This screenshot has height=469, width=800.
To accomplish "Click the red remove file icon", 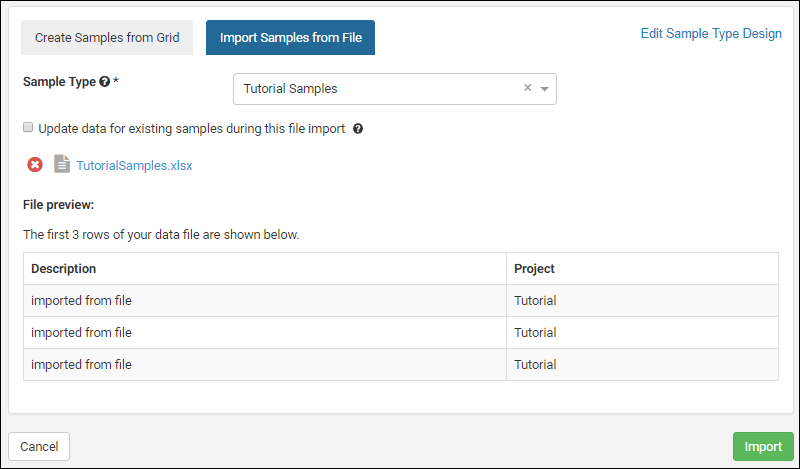I will [x=35, y=165].
